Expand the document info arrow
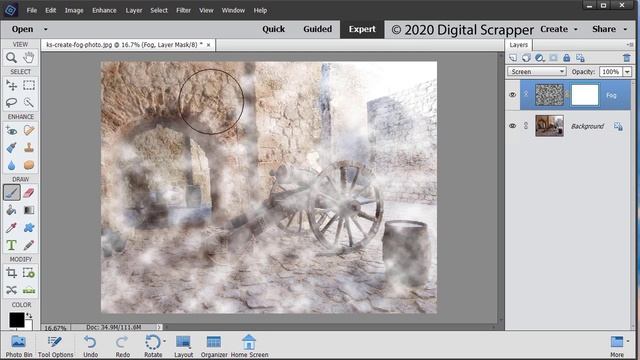 159,327
